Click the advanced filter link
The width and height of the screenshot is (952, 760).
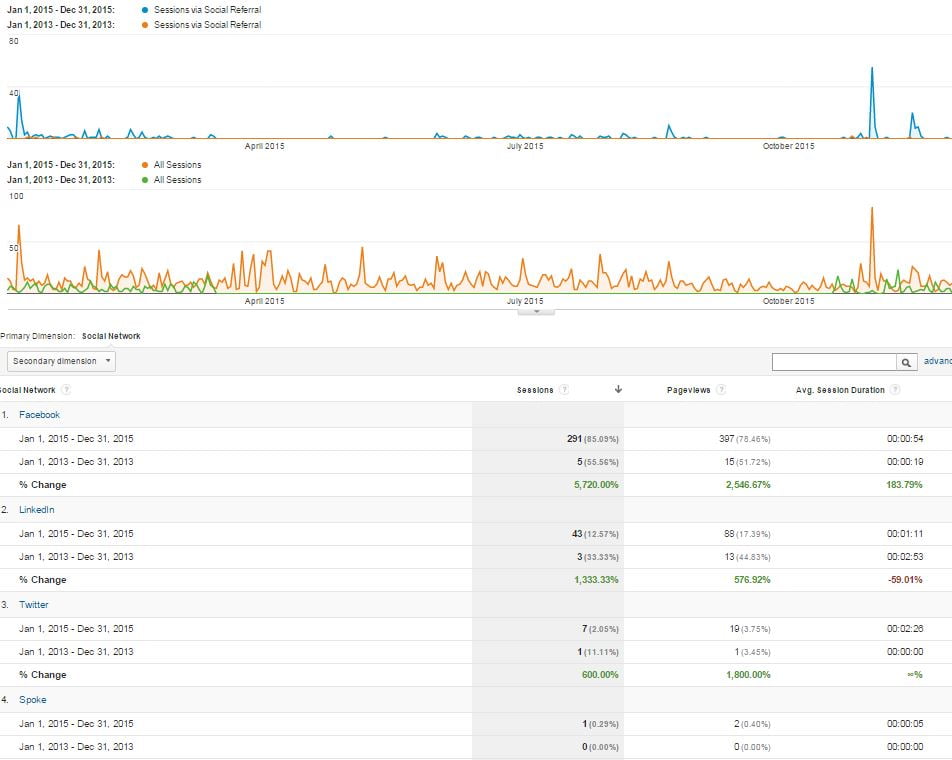937,361
